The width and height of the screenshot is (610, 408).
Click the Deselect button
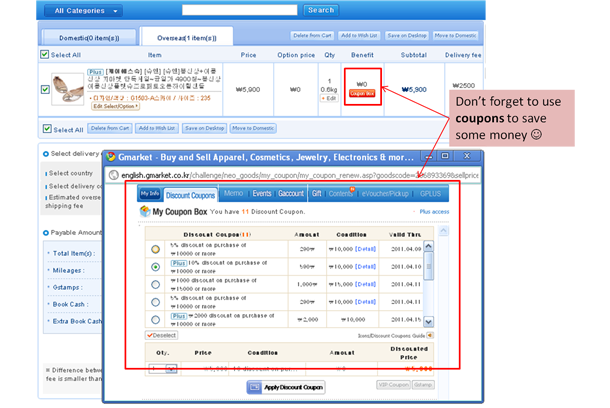pos(161,335)
